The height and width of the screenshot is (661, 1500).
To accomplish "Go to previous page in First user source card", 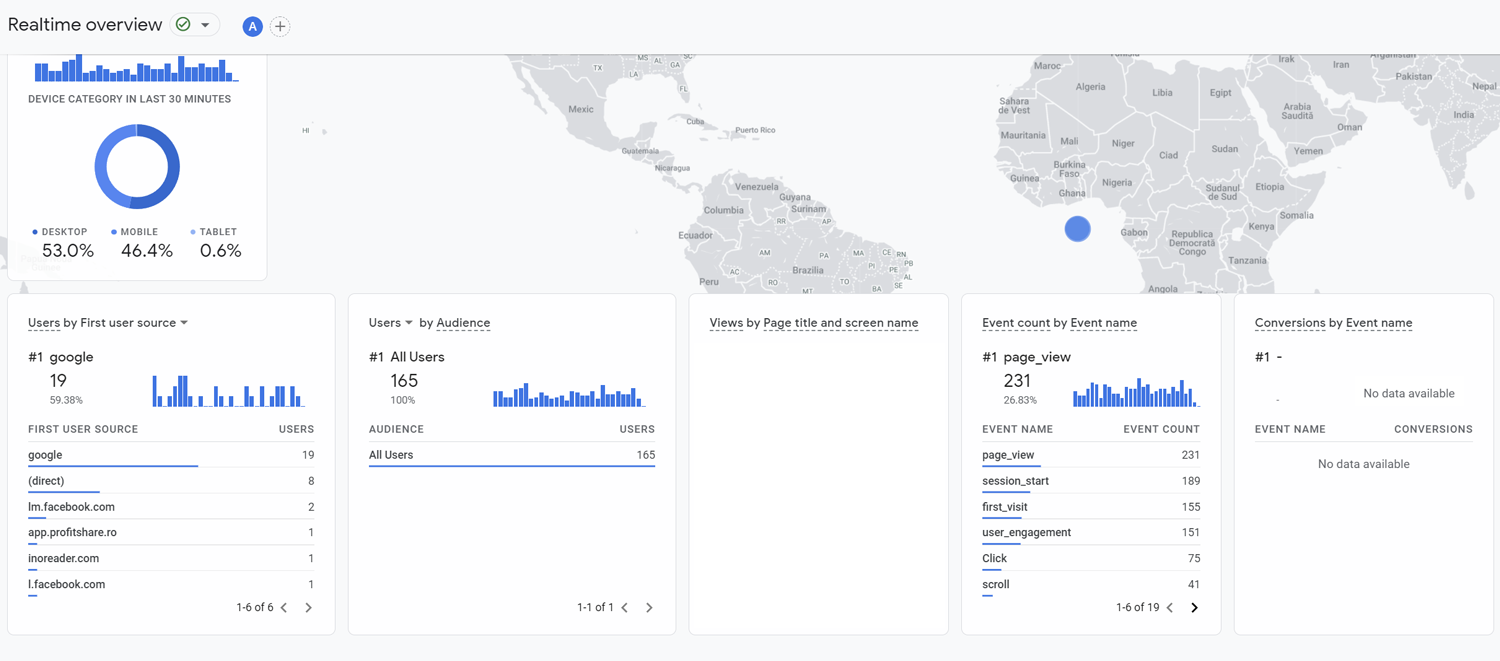I will [x=284, y=607].
